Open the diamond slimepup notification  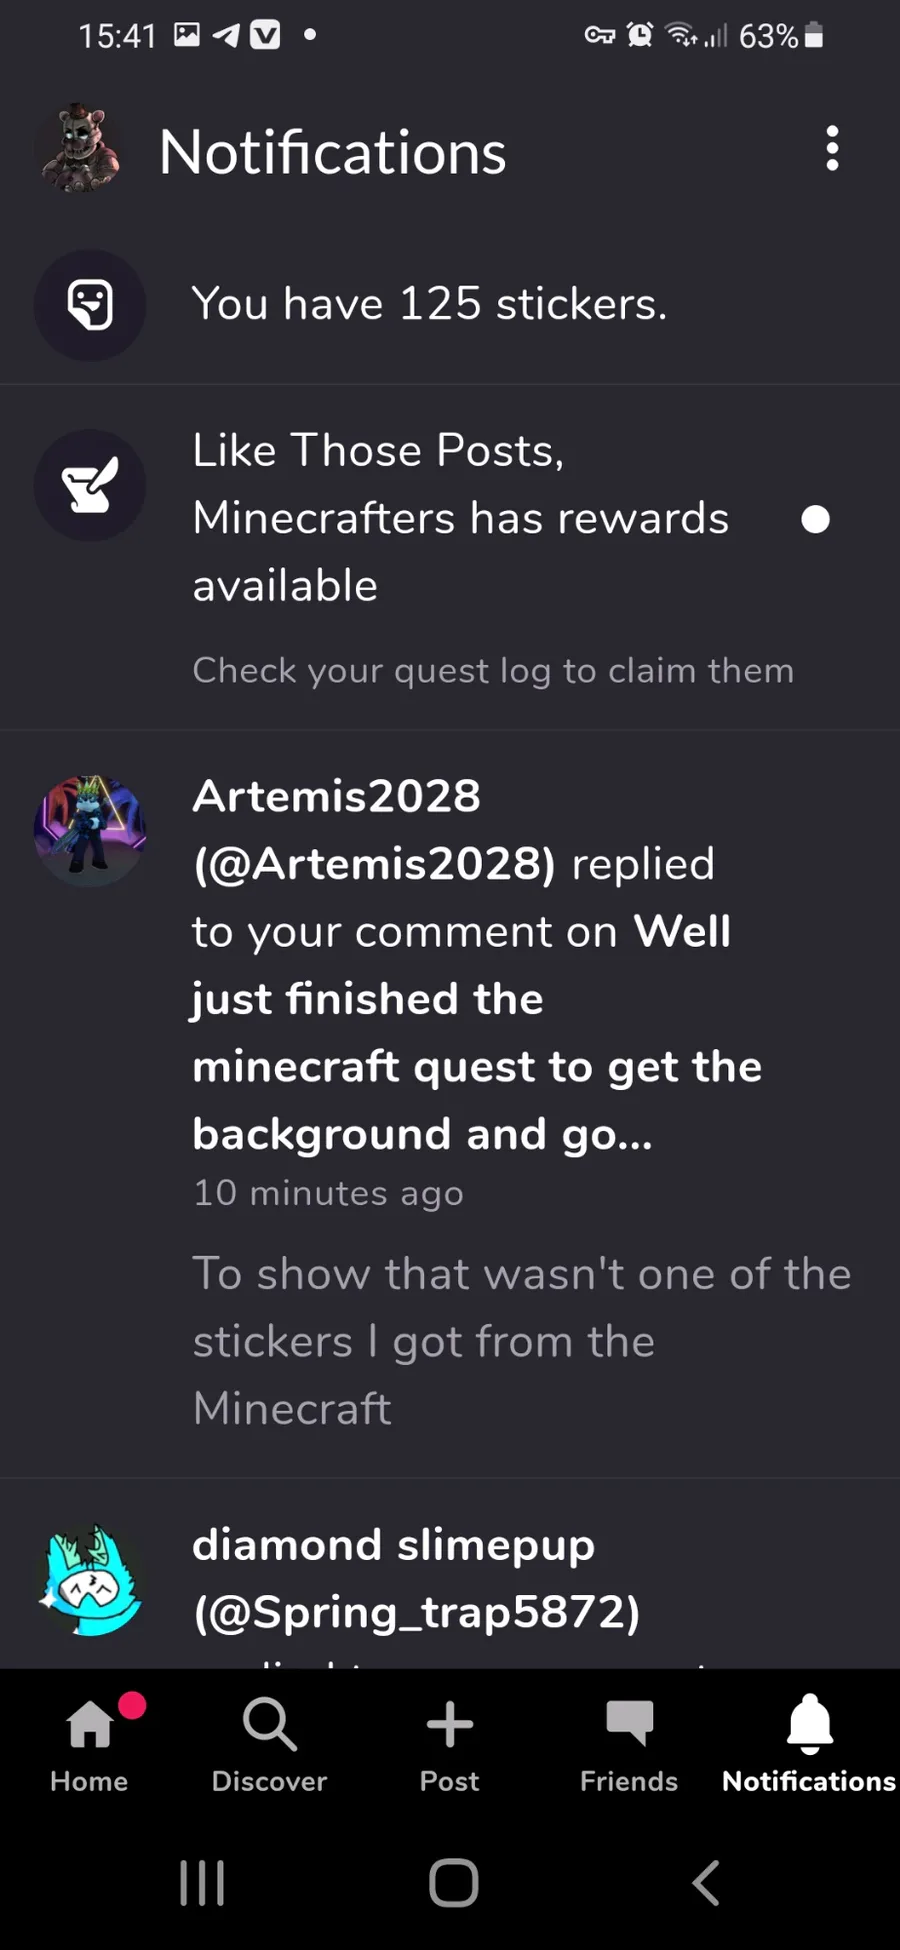[x=415, y=1578]
